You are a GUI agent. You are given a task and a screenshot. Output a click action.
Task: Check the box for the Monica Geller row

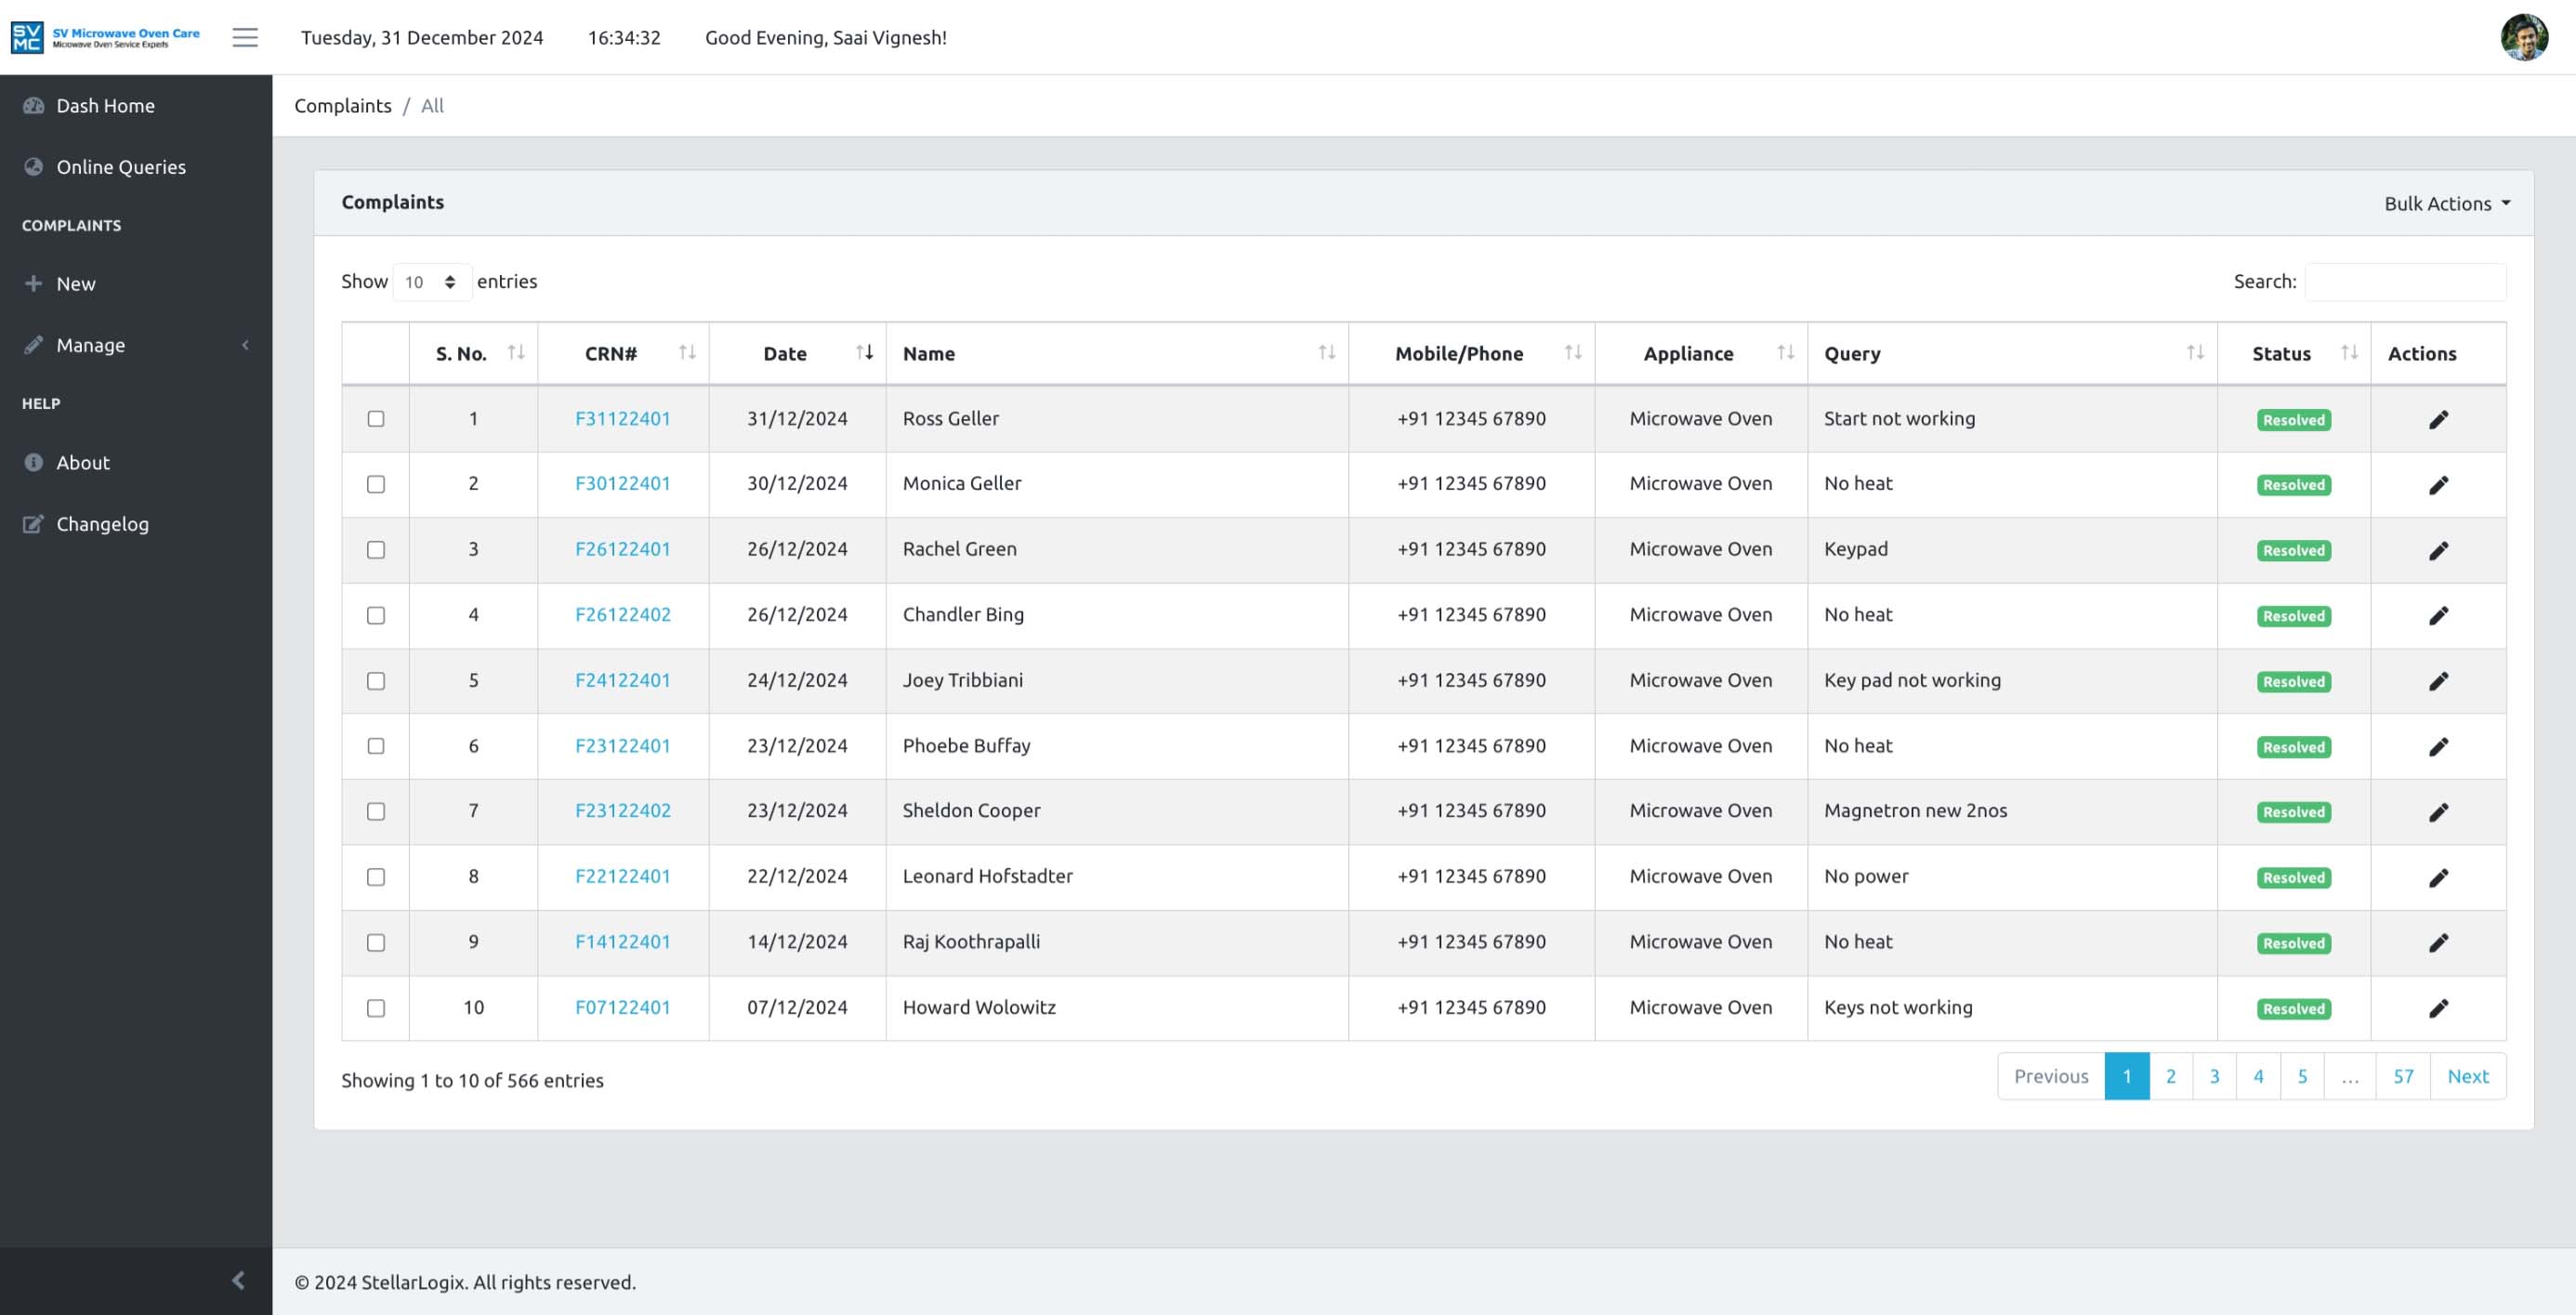point(376,484)
